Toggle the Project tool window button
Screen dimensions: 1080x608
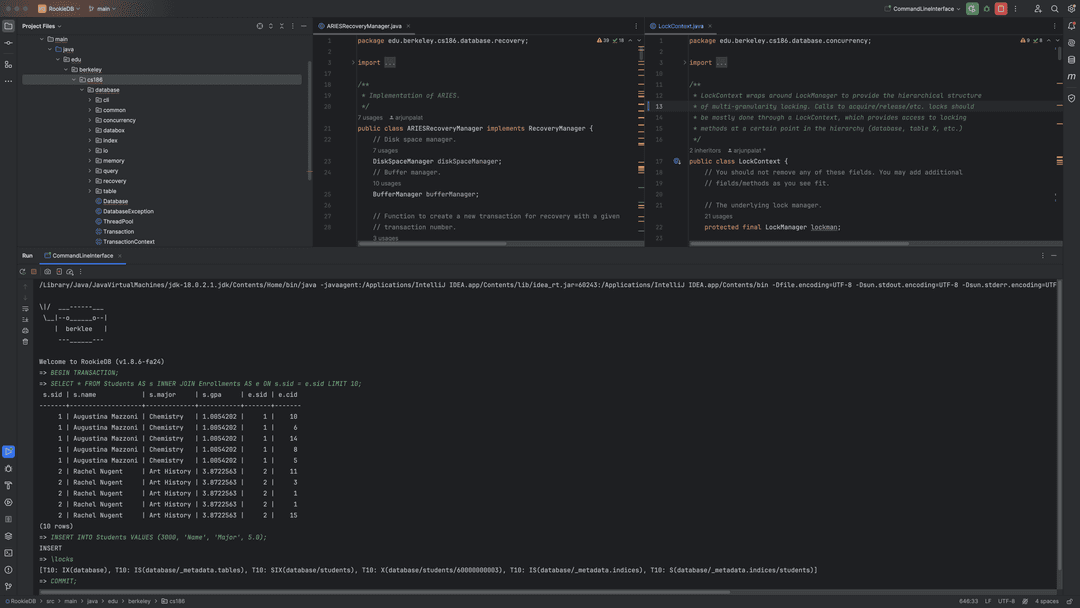(8, 26)
